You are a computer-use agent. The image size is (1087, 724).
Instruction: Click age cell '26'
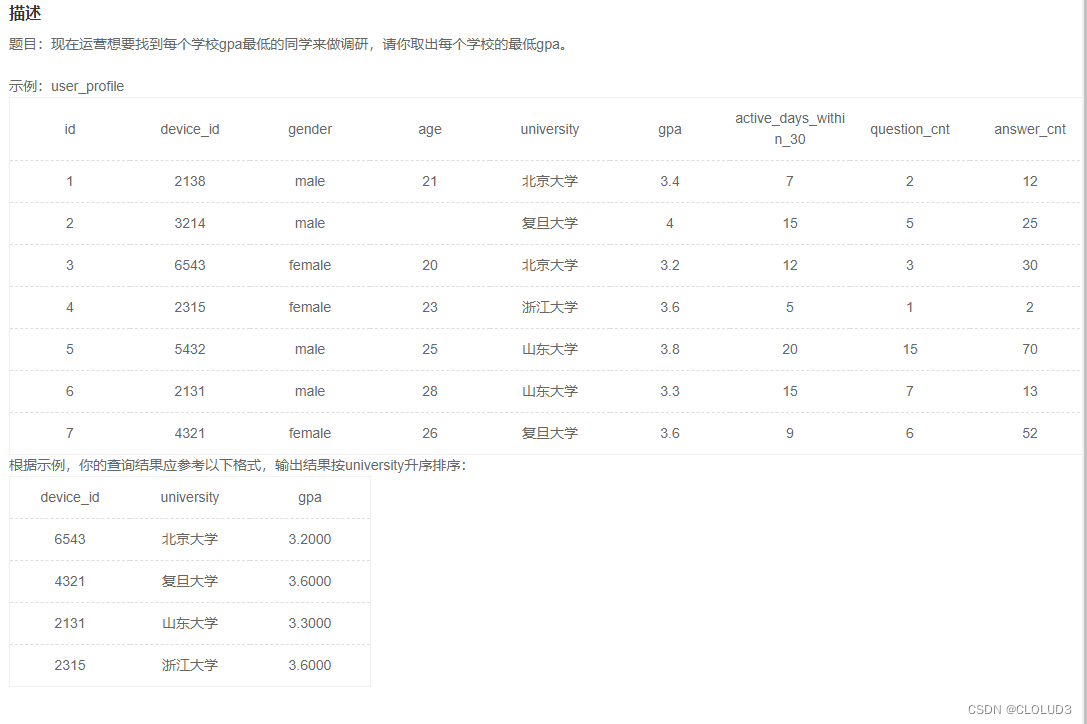pos(430,433)
